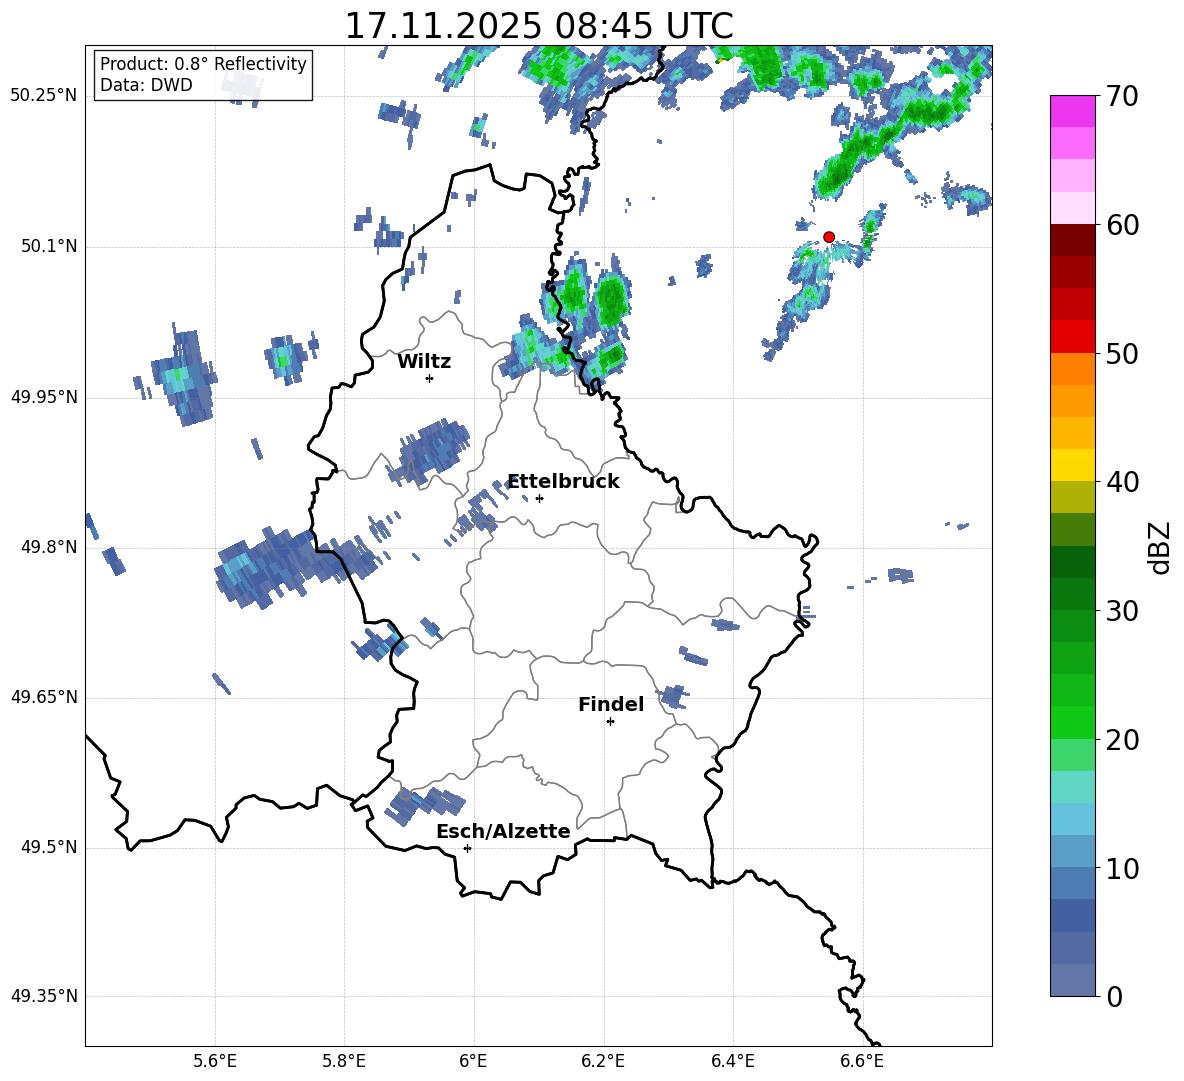Click the dBZ colorbar label
The height and width of the screenshot is (1081, 1184).
pyautogui.click(x=1159, y=548)
